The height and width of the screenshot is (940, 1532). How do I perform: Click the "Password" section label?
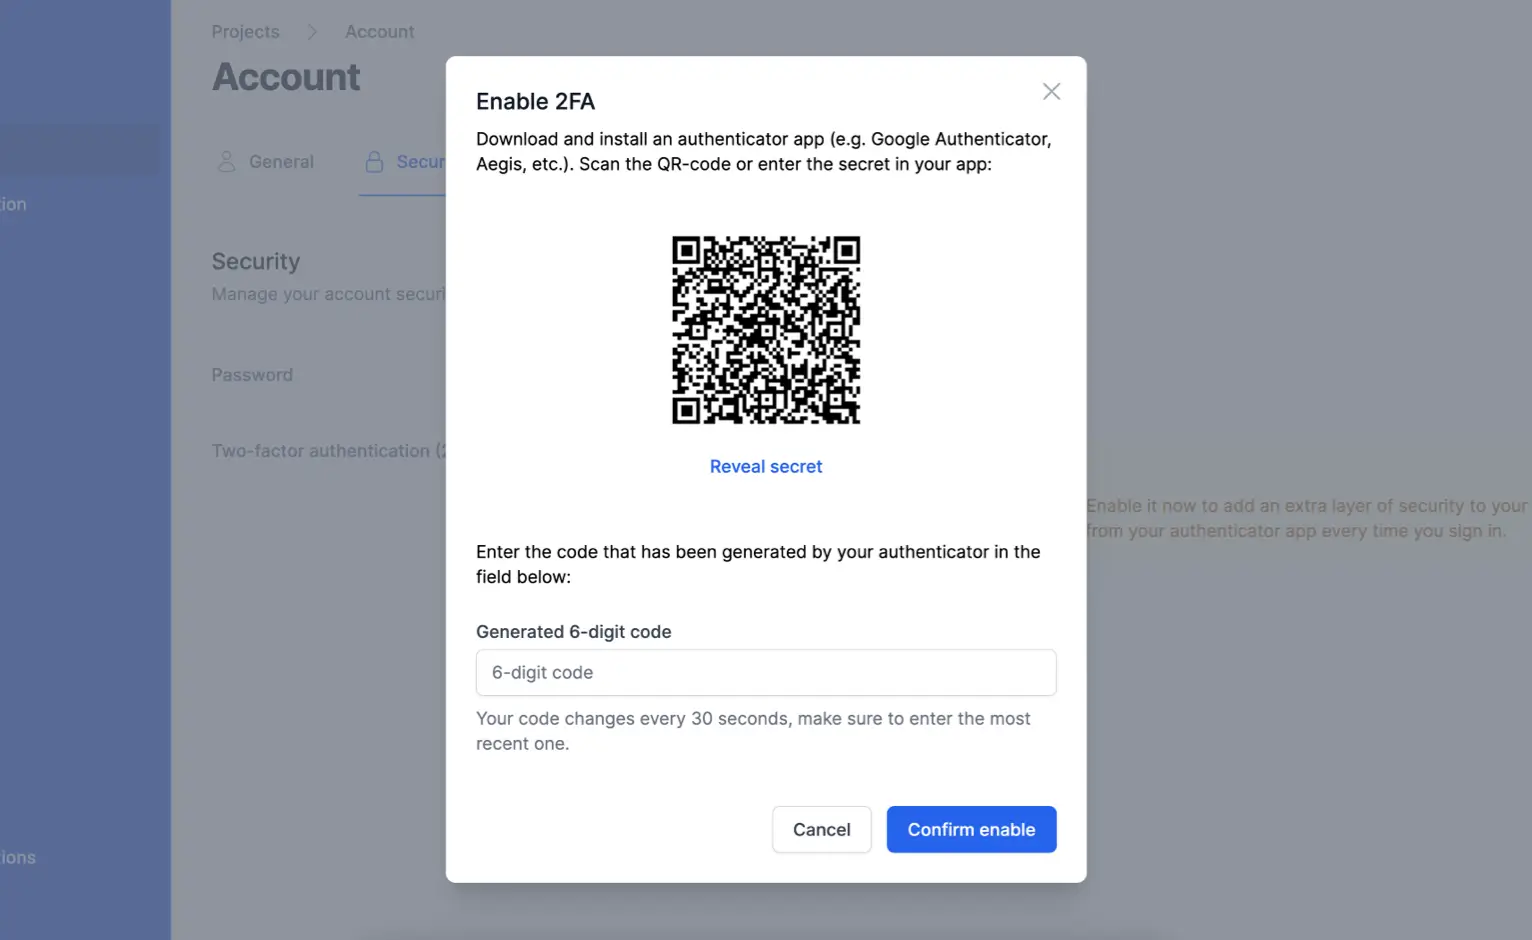252,374
